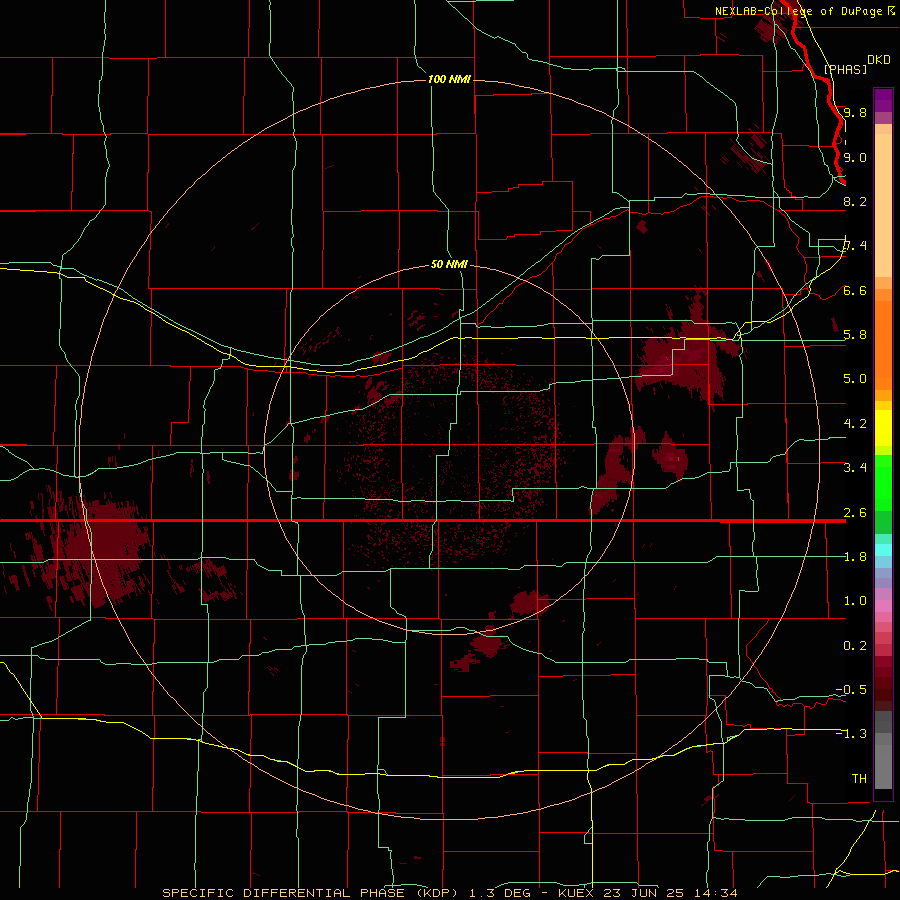
Task: Click the SPECIFIC DIFFERENTIAL PHASE (KDP) caption
Action: [x=309, y=893]
